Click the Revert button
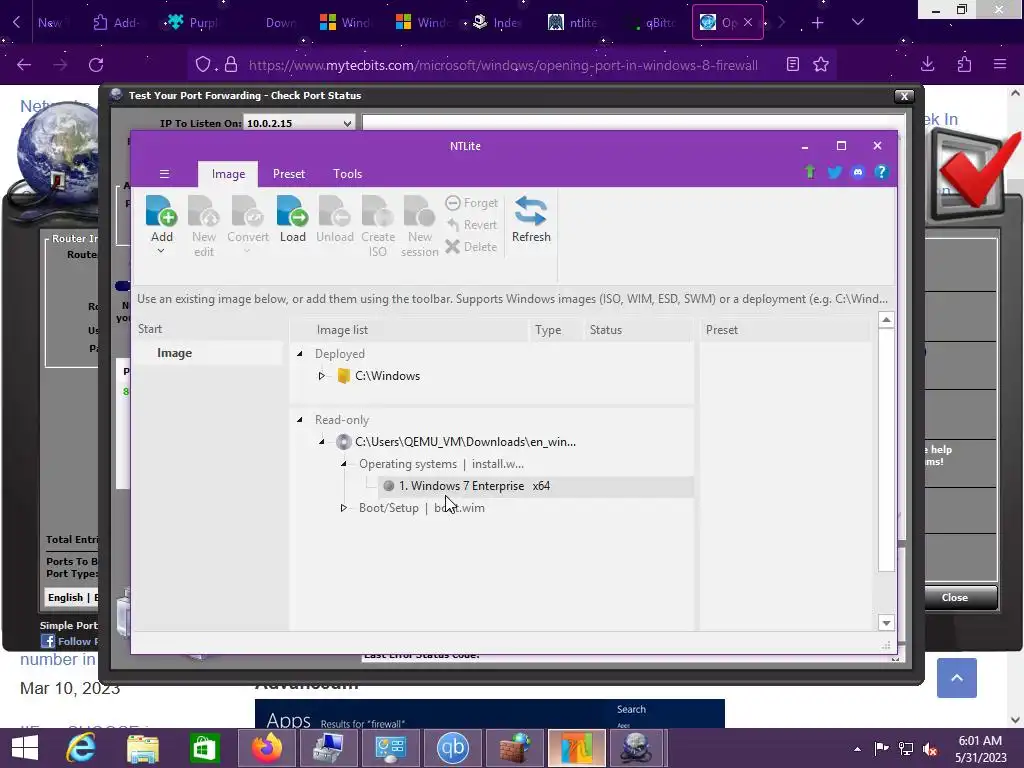This screenshot has width=1024, height=768. point(472,225)
